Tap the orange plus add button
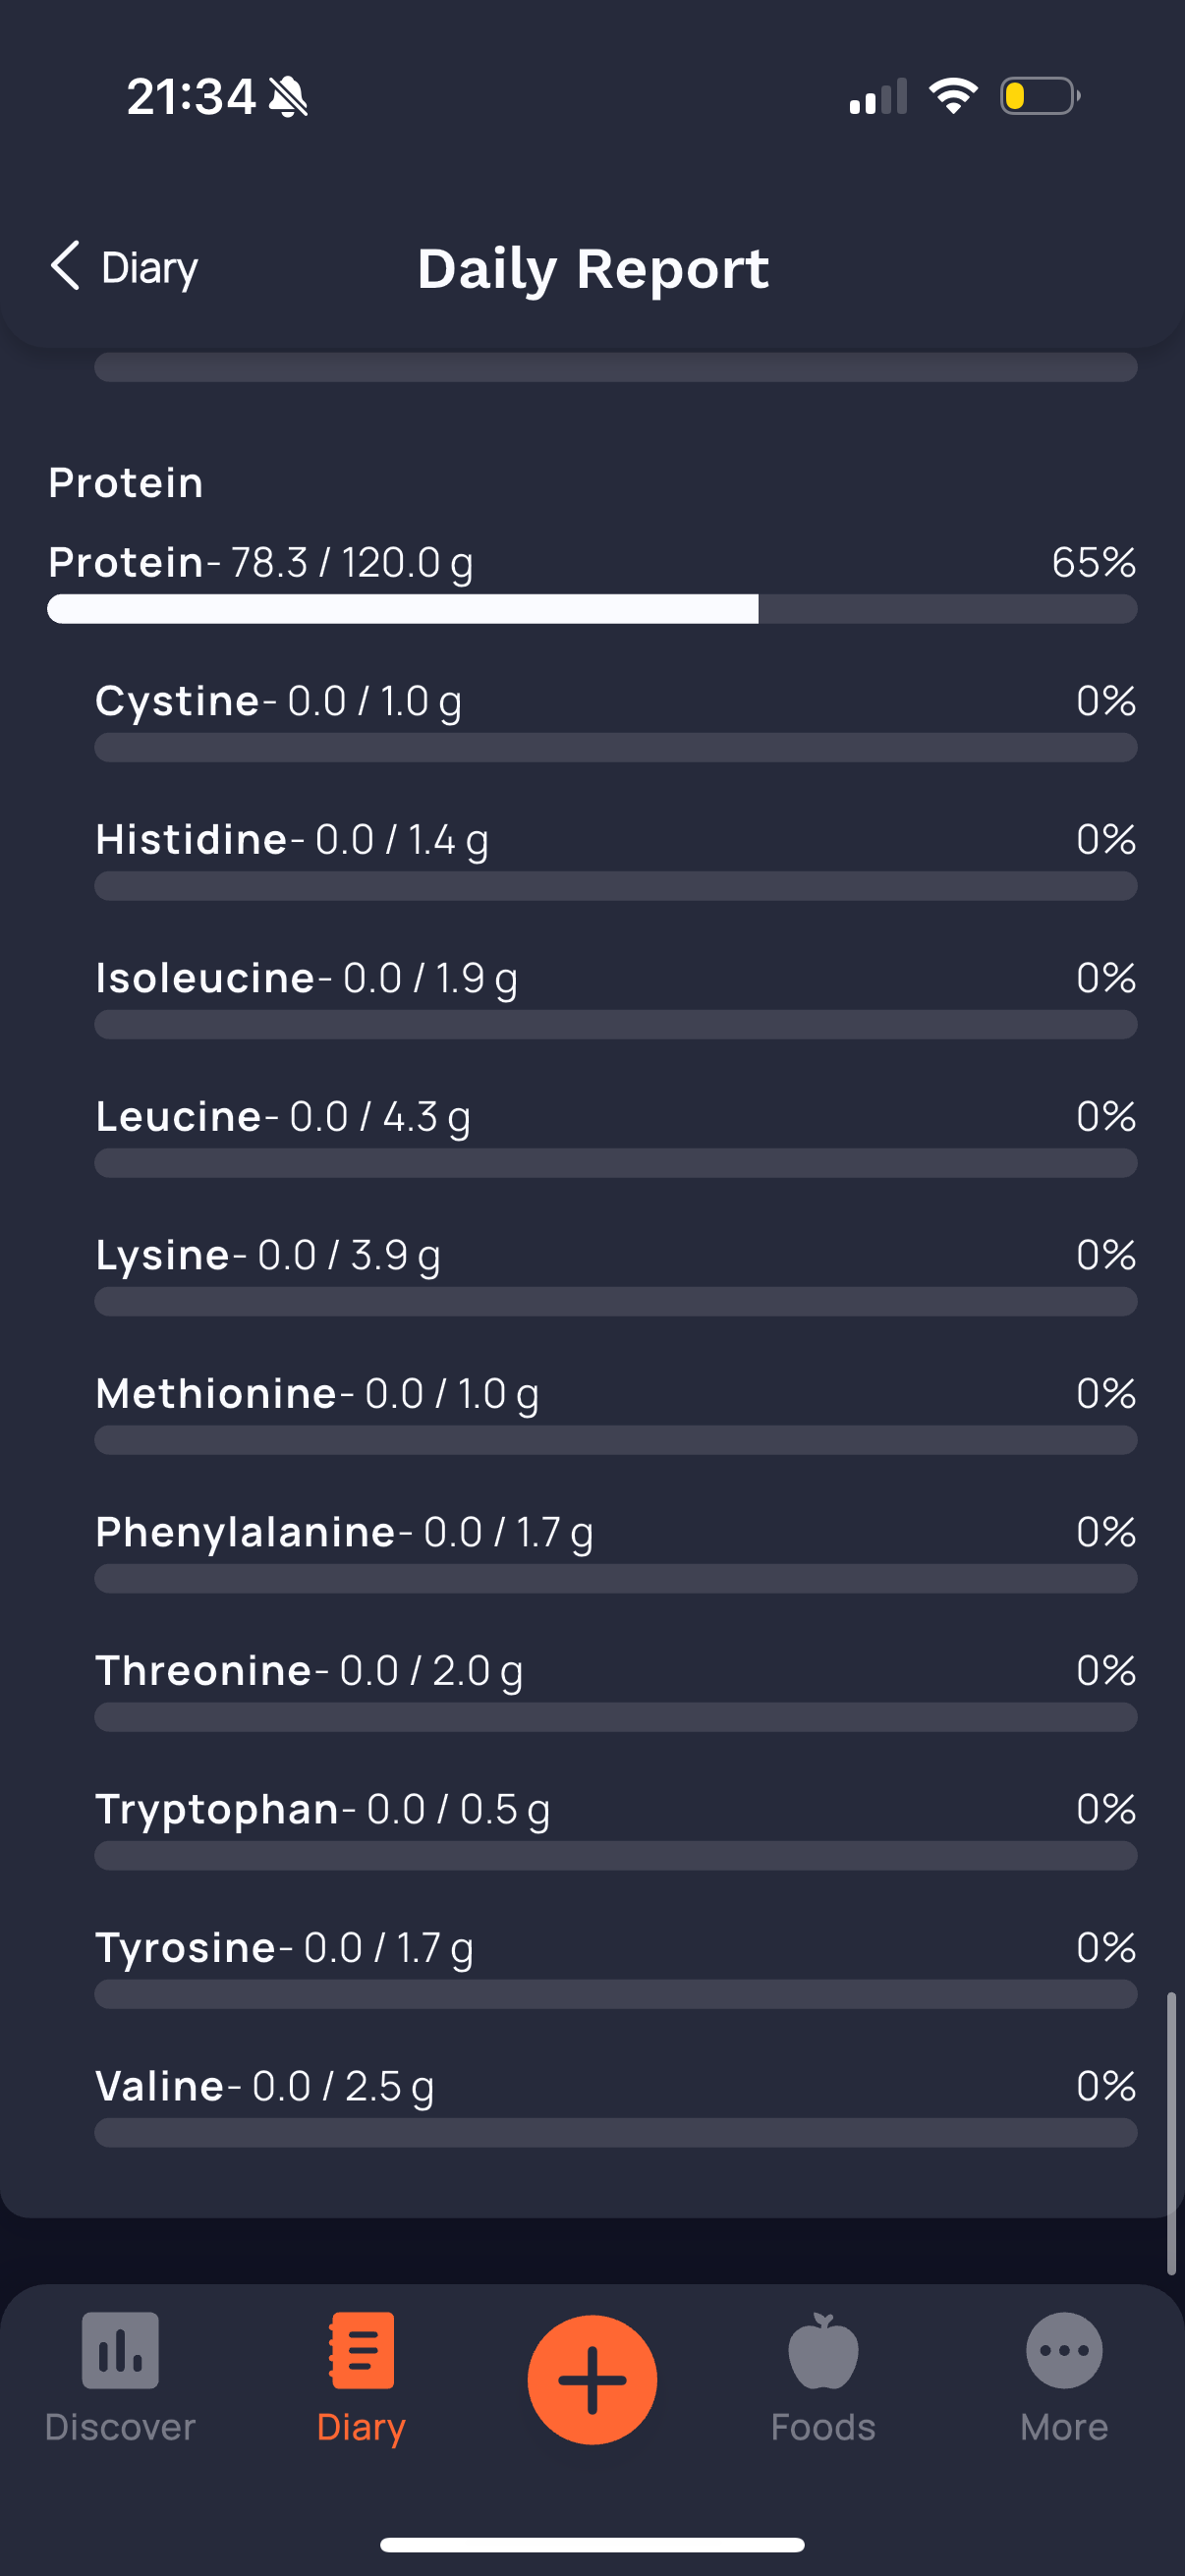1185x2576 pixels. [592, 2379]
